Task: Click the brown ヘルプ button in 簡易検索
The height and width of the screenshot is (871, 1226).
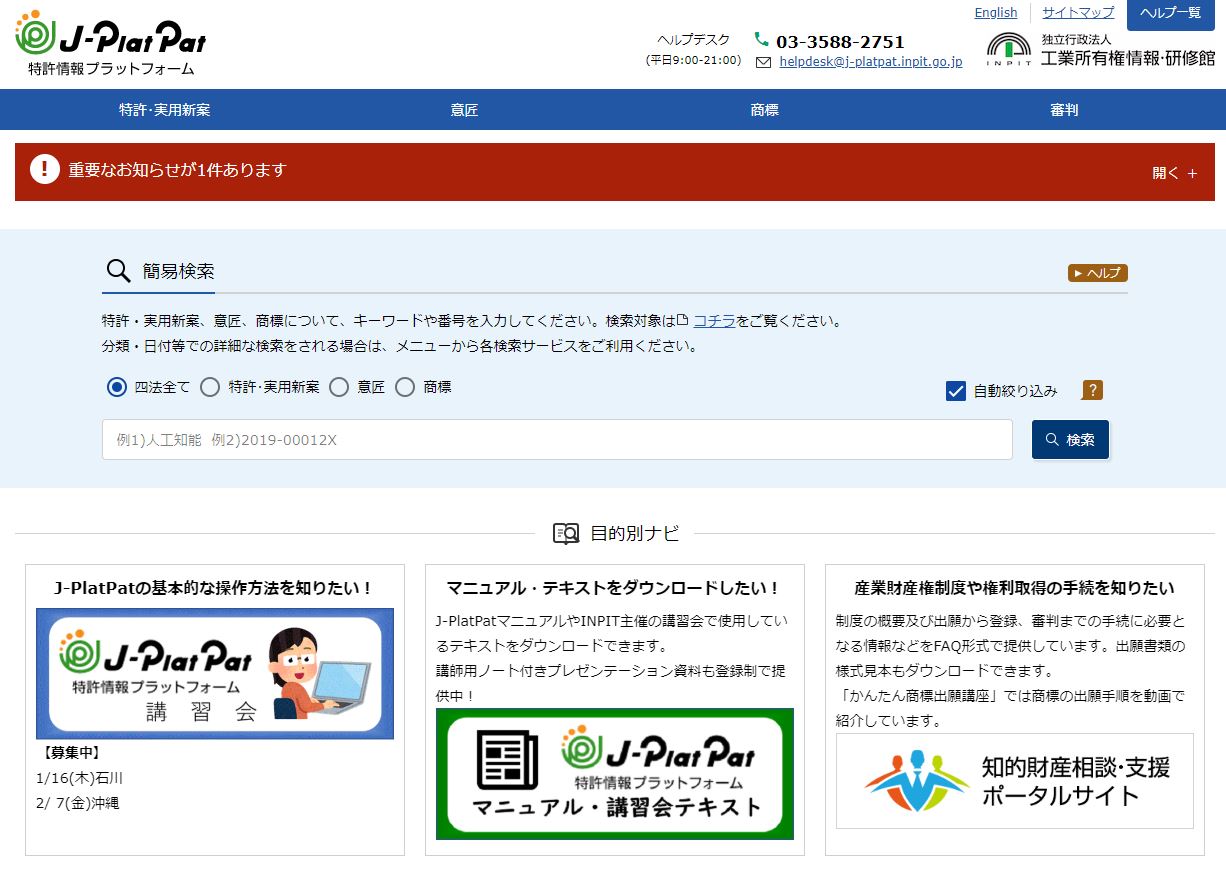Action: pyautogui.click(x=1098, y=273)
